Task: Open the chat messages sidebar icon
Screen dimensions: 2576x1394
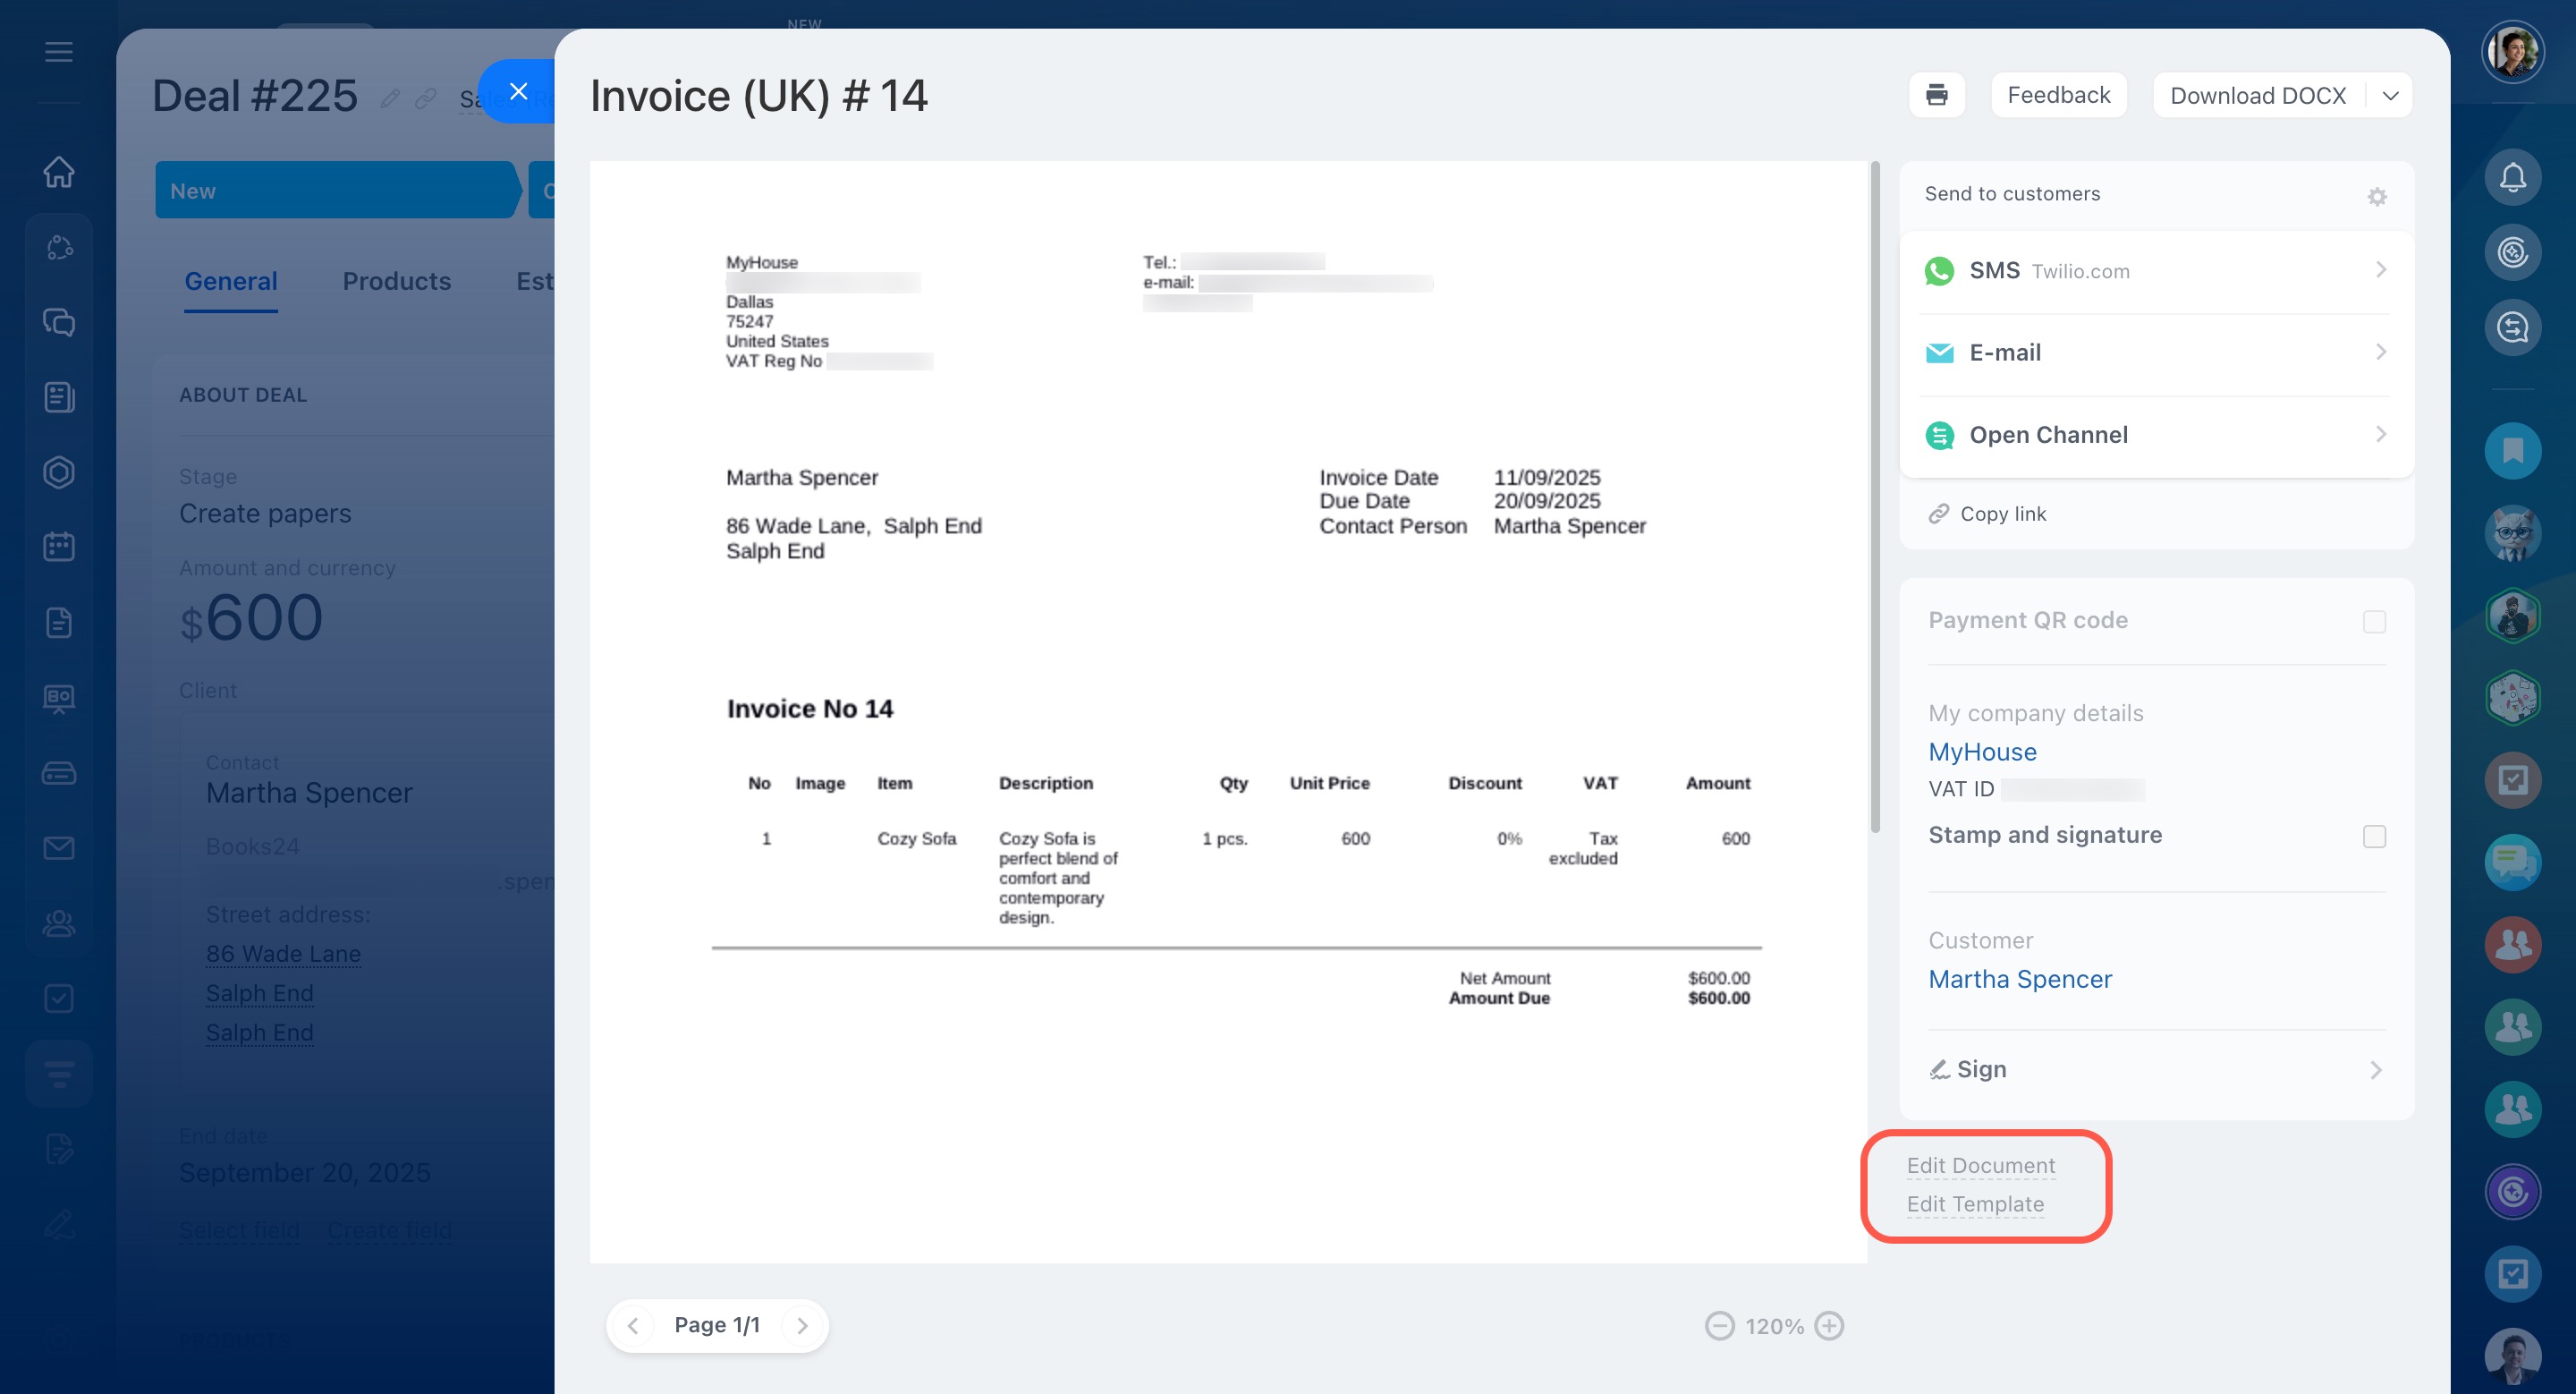Action: coord(59,322)
